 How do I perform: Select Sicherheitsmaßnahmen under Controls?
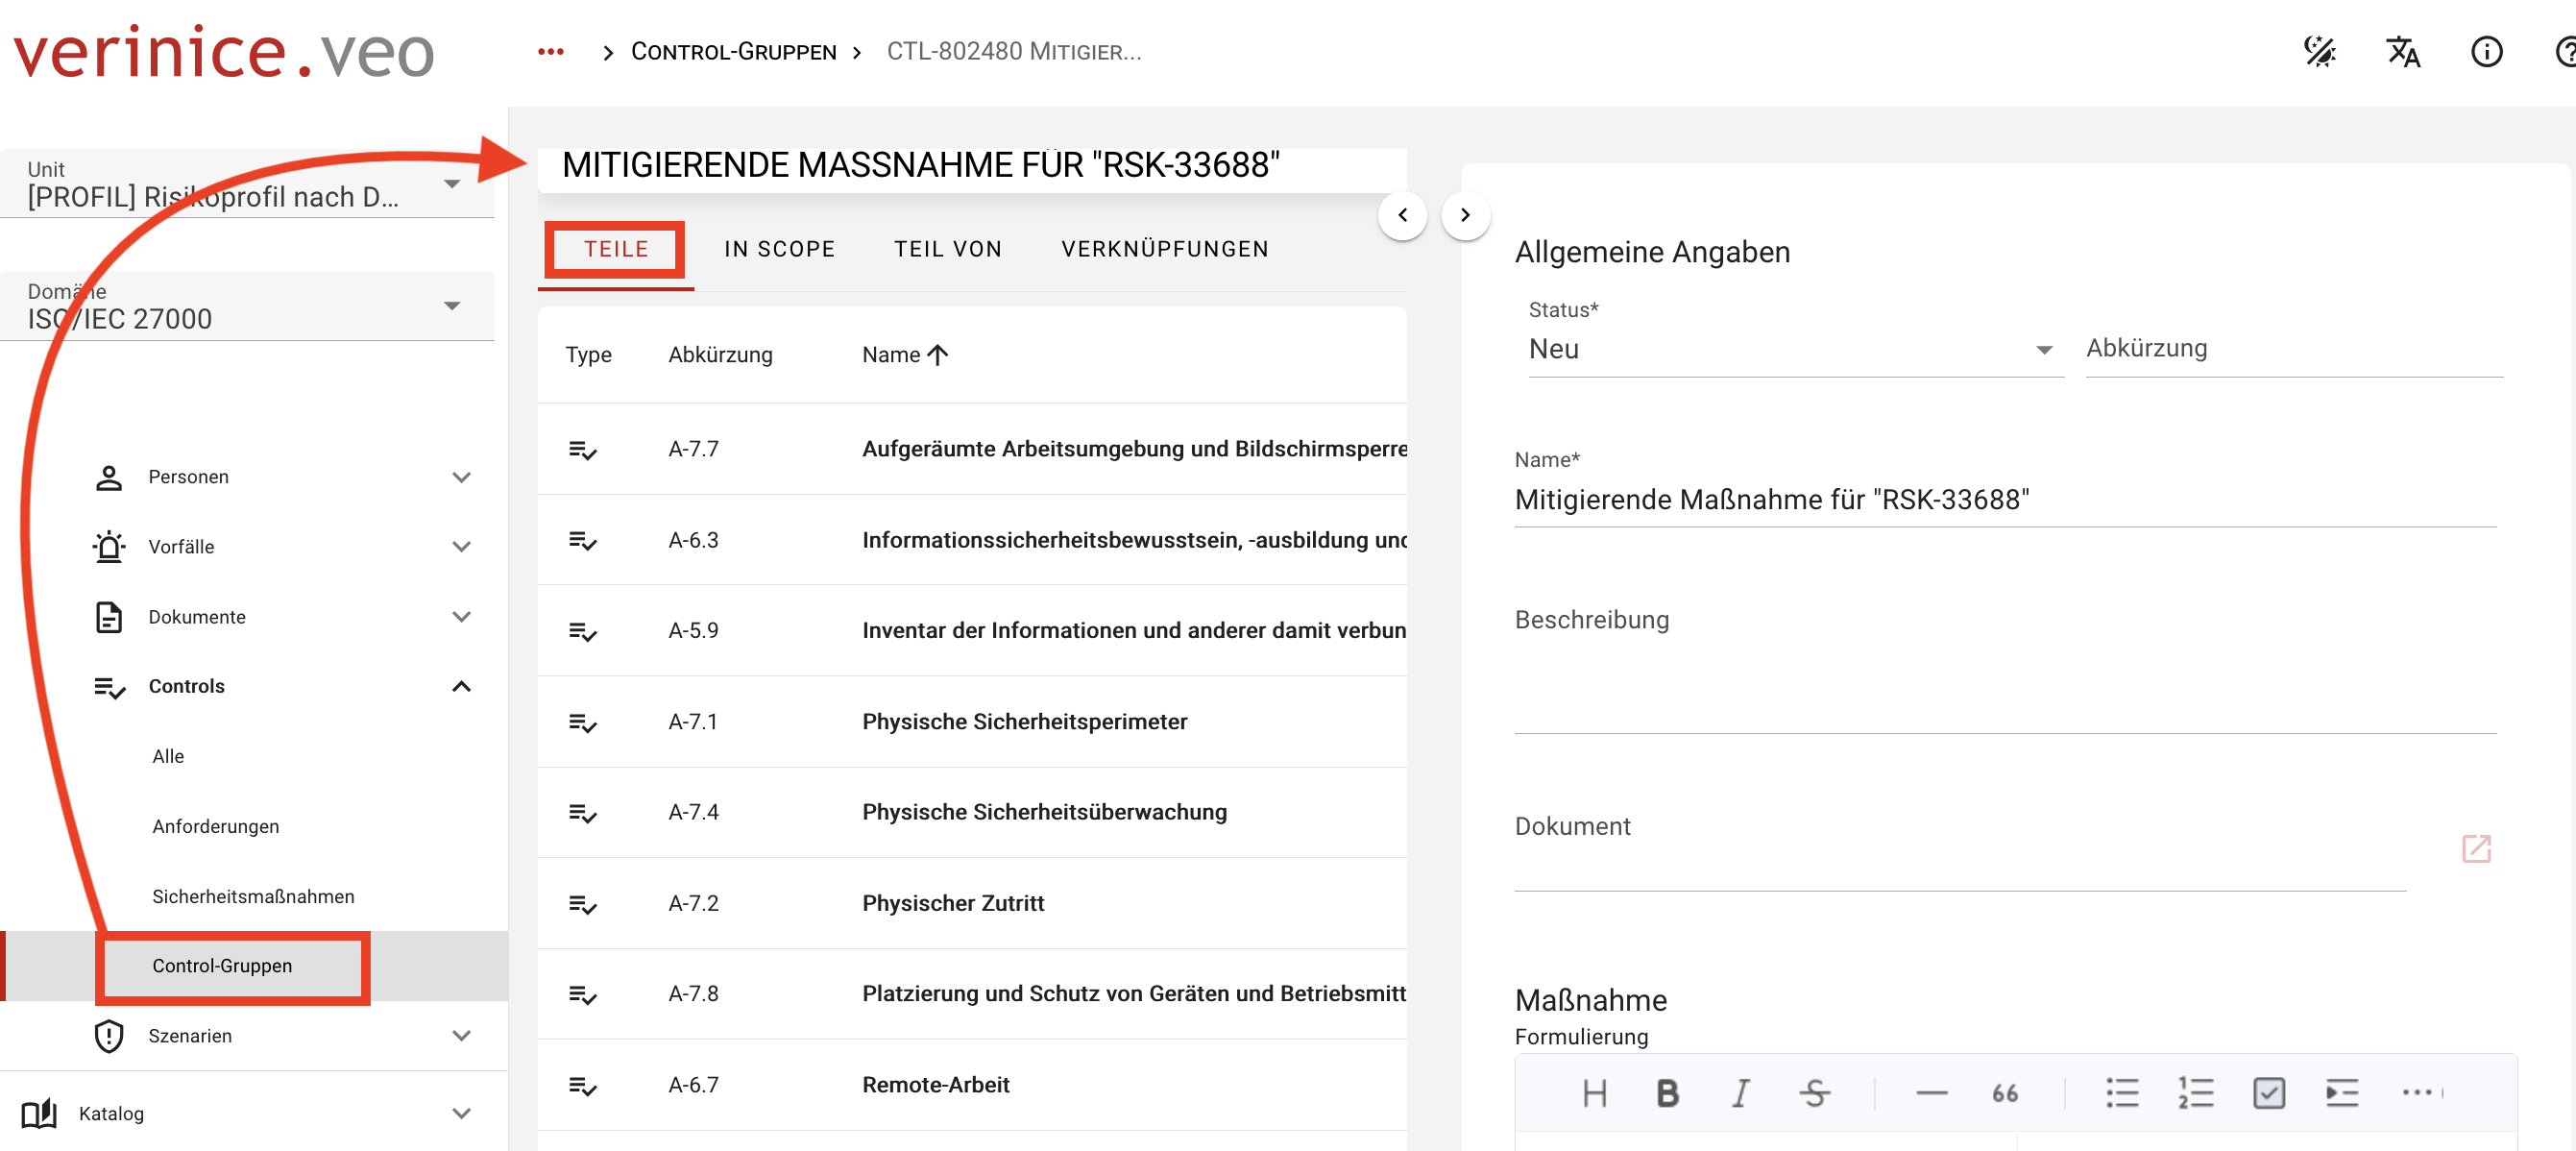252,896
